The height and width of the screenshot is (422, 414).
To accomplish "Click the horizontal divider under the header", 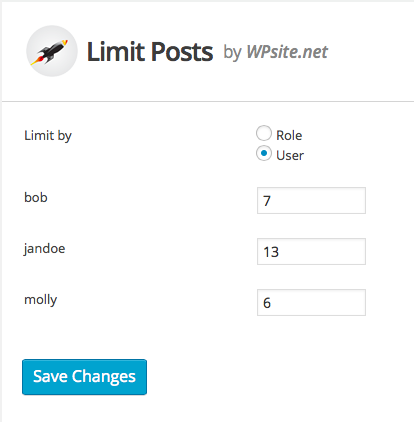I will click(x=208, y=101).
